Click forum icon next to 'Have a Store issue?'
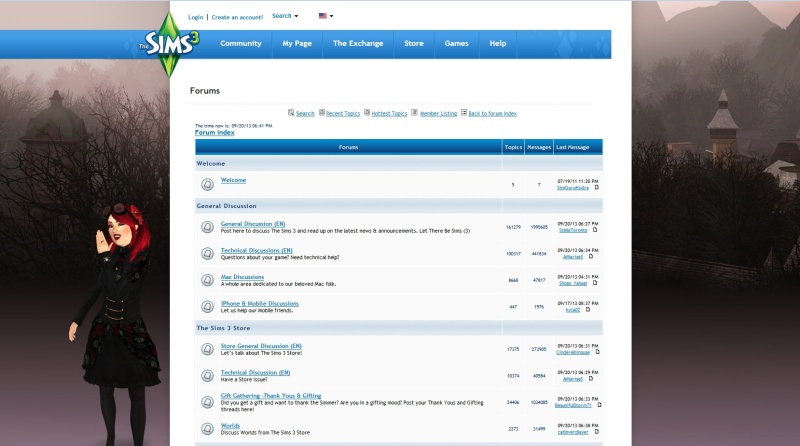The width and height of the screenshot is (800, 446). pos(207,376)
